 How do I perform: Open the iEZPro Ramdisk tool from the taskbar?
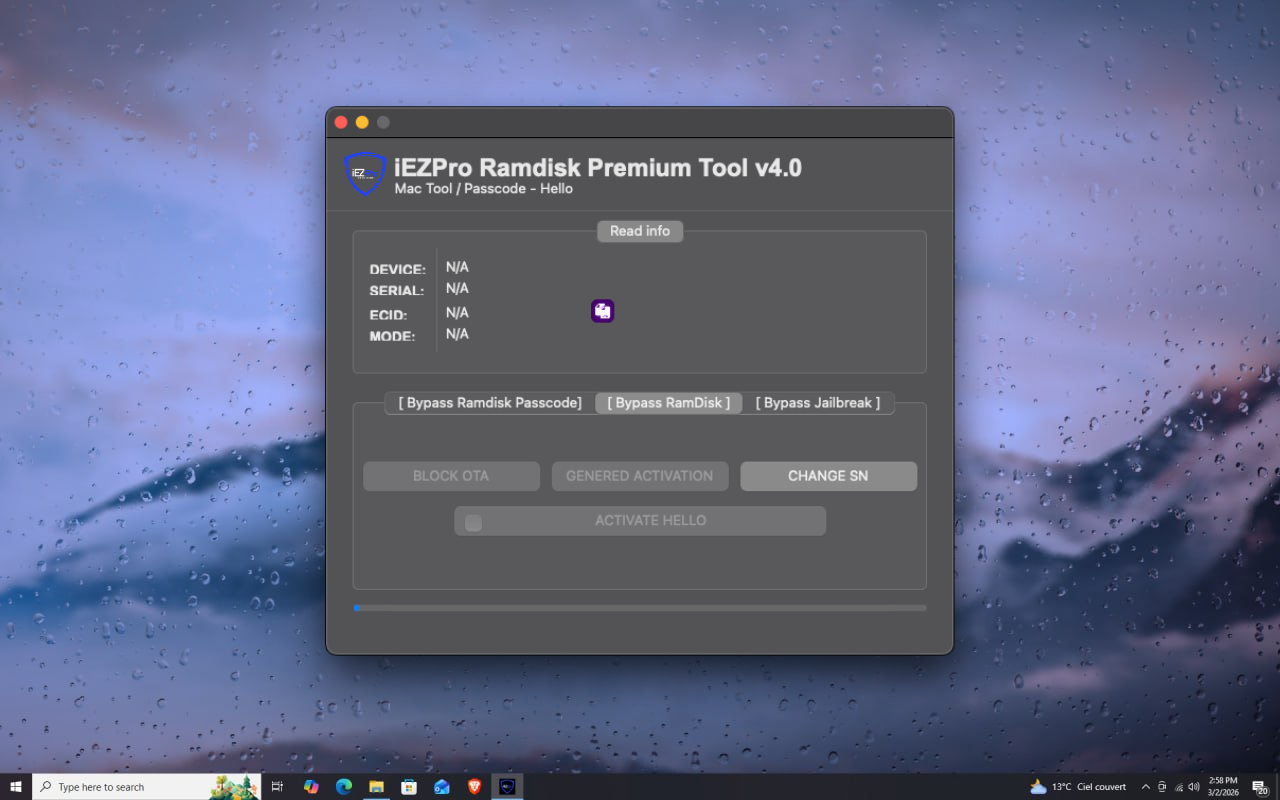point(508,786)
